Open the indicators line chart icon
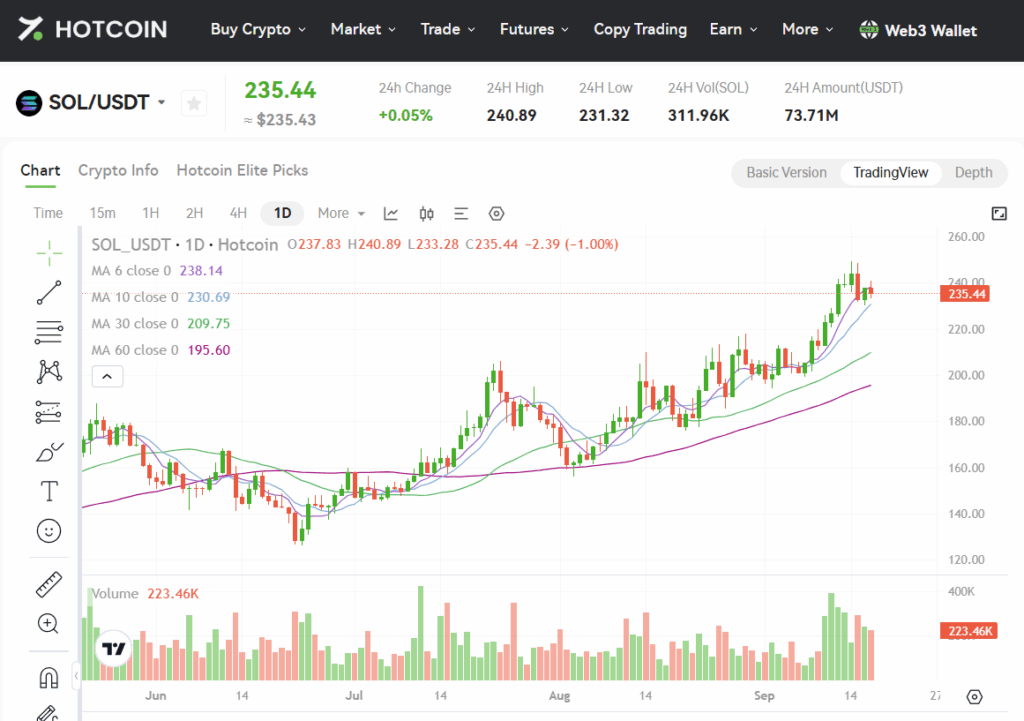The width and height of the screenshot is (1024, 721). [391, 214]
